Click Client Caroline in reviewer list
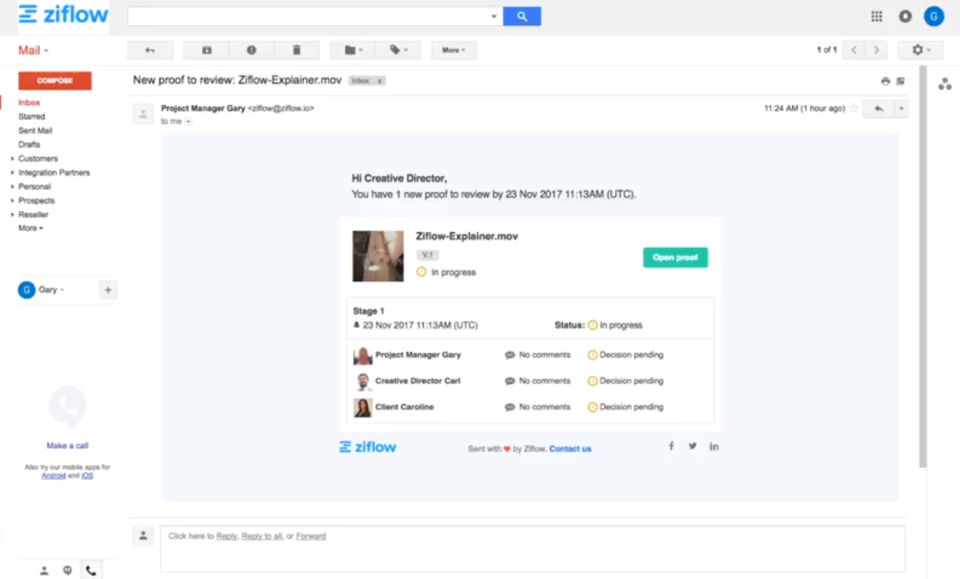Image resolution: width=960 pixels, height=579 pixels. pyautogui.click(x=404, y=407)
